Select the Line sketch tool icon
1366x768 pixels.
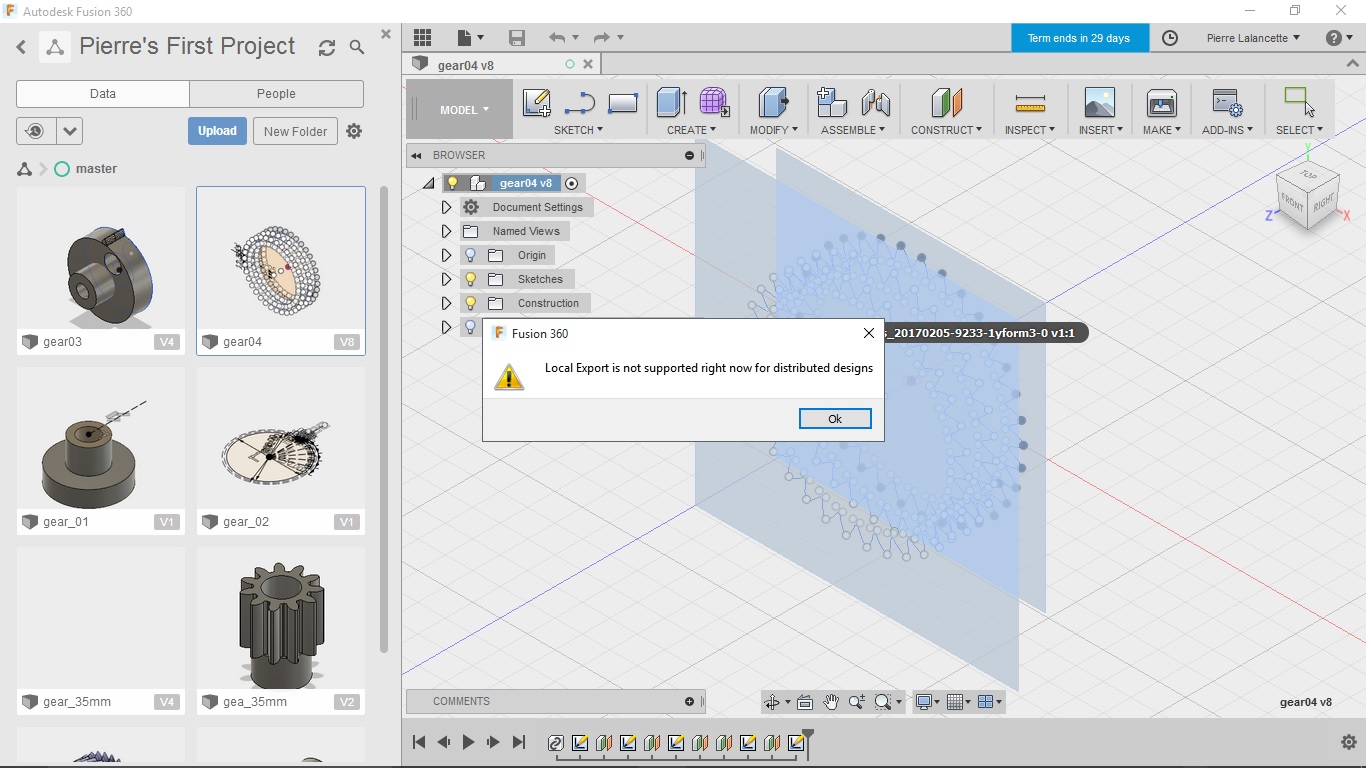(579, 102)
